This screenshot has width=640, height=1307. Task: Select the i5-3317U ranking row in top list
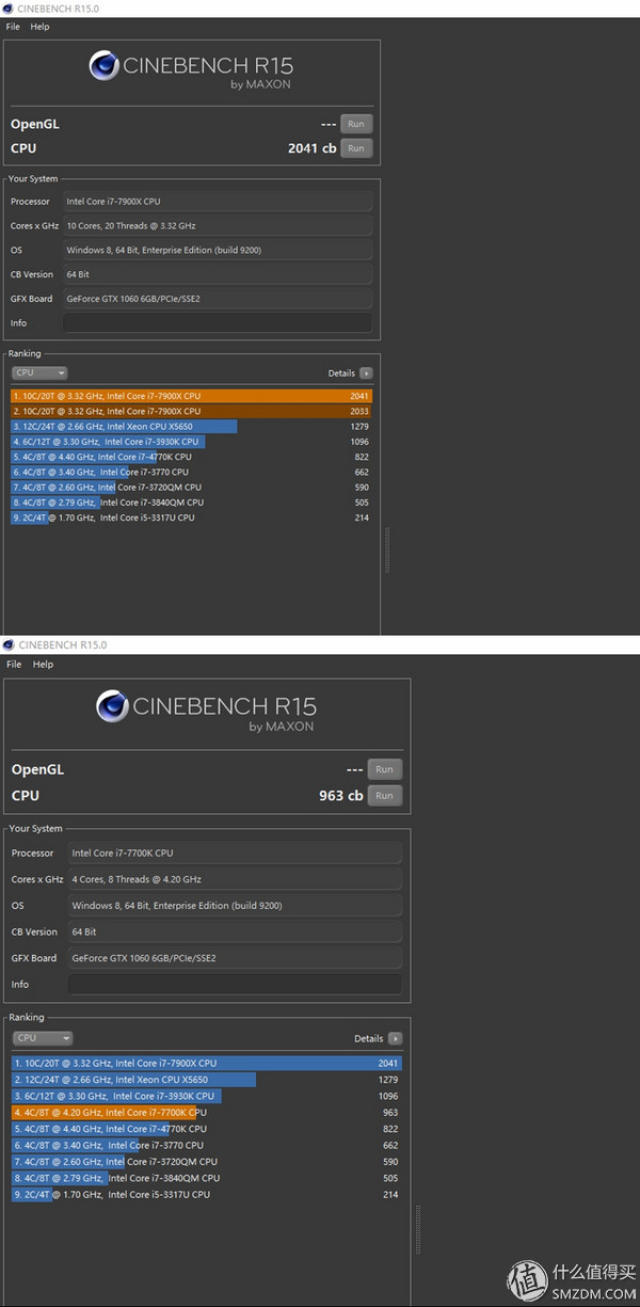[x=191, y=518]
